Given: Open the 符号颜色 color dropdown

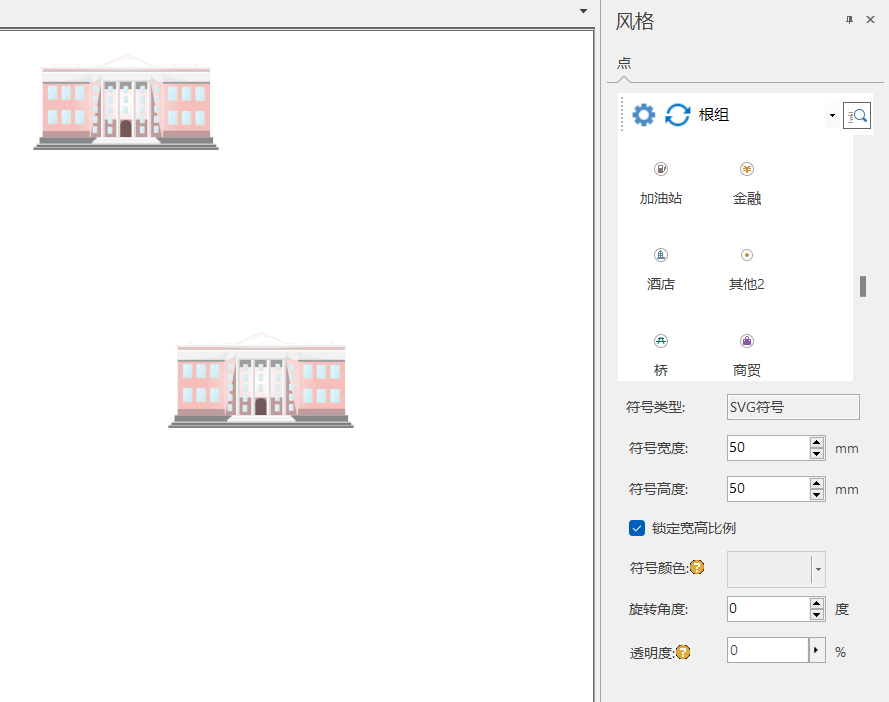Looking at the screenshot, I should [818, 569].
